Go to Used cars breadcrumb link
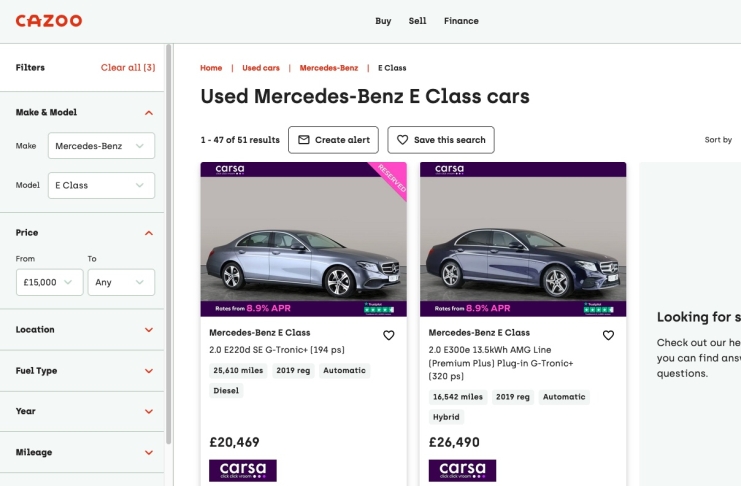741x486 pixels. (x=261, y=68)
